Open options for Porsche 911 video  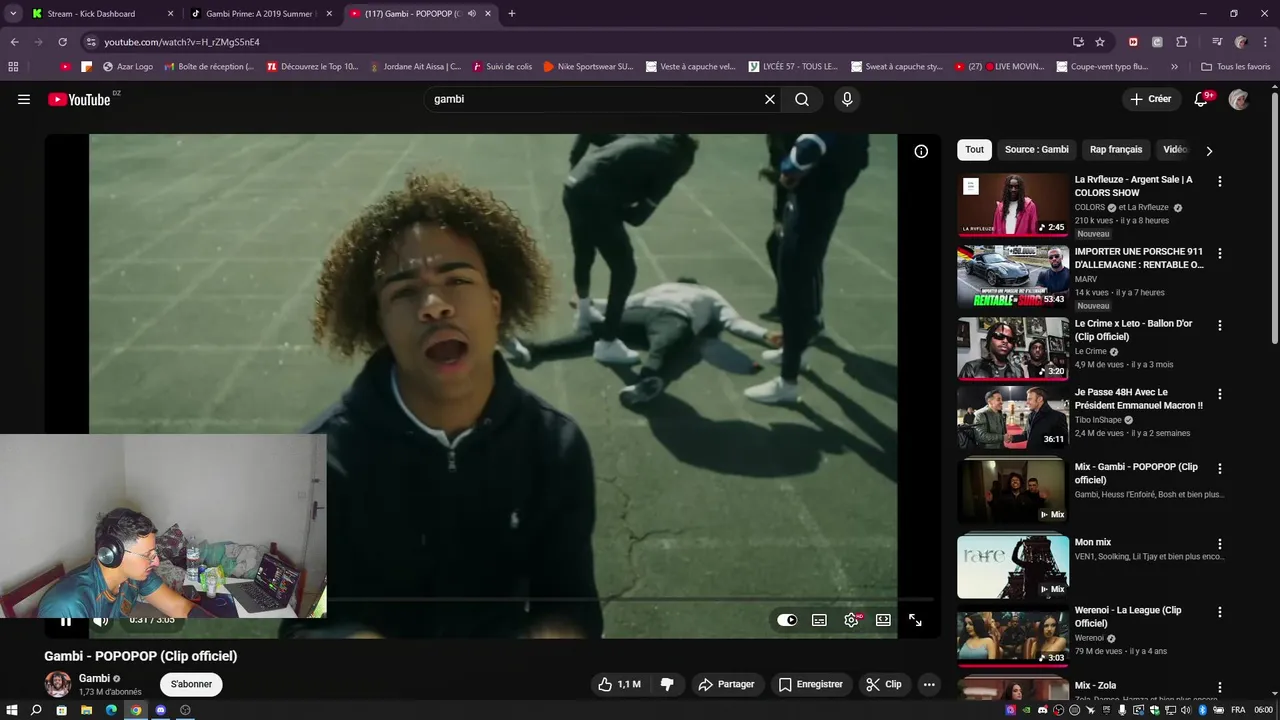point(1219,254)
